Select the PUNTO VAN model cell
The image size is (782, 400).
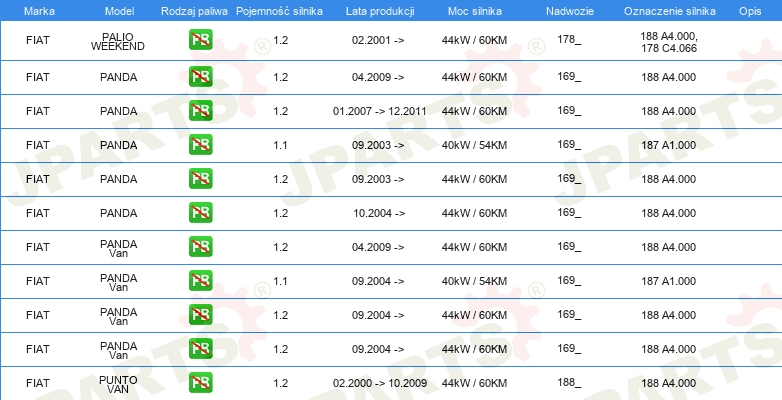click(x=118, y=384)
